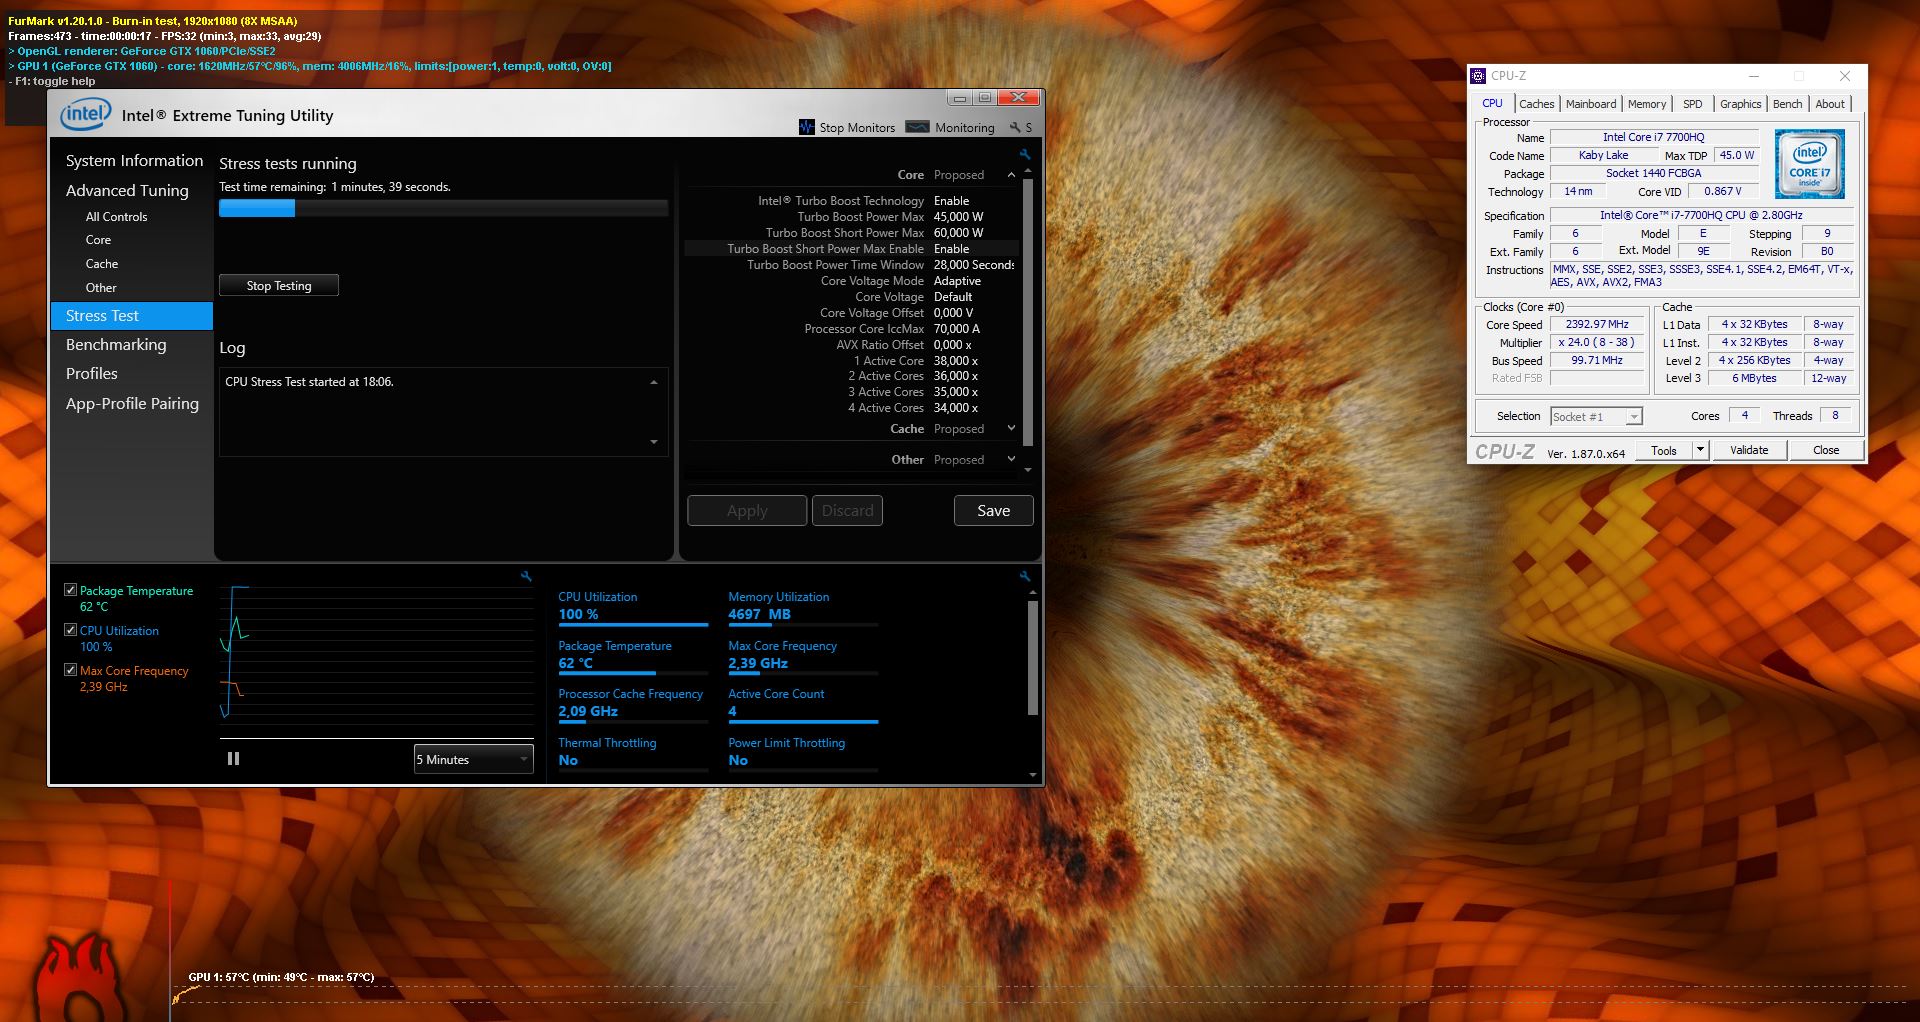Click wrench icon above Core proposed panel
Viewport: 1920px width, 1022px height.
1025,154
